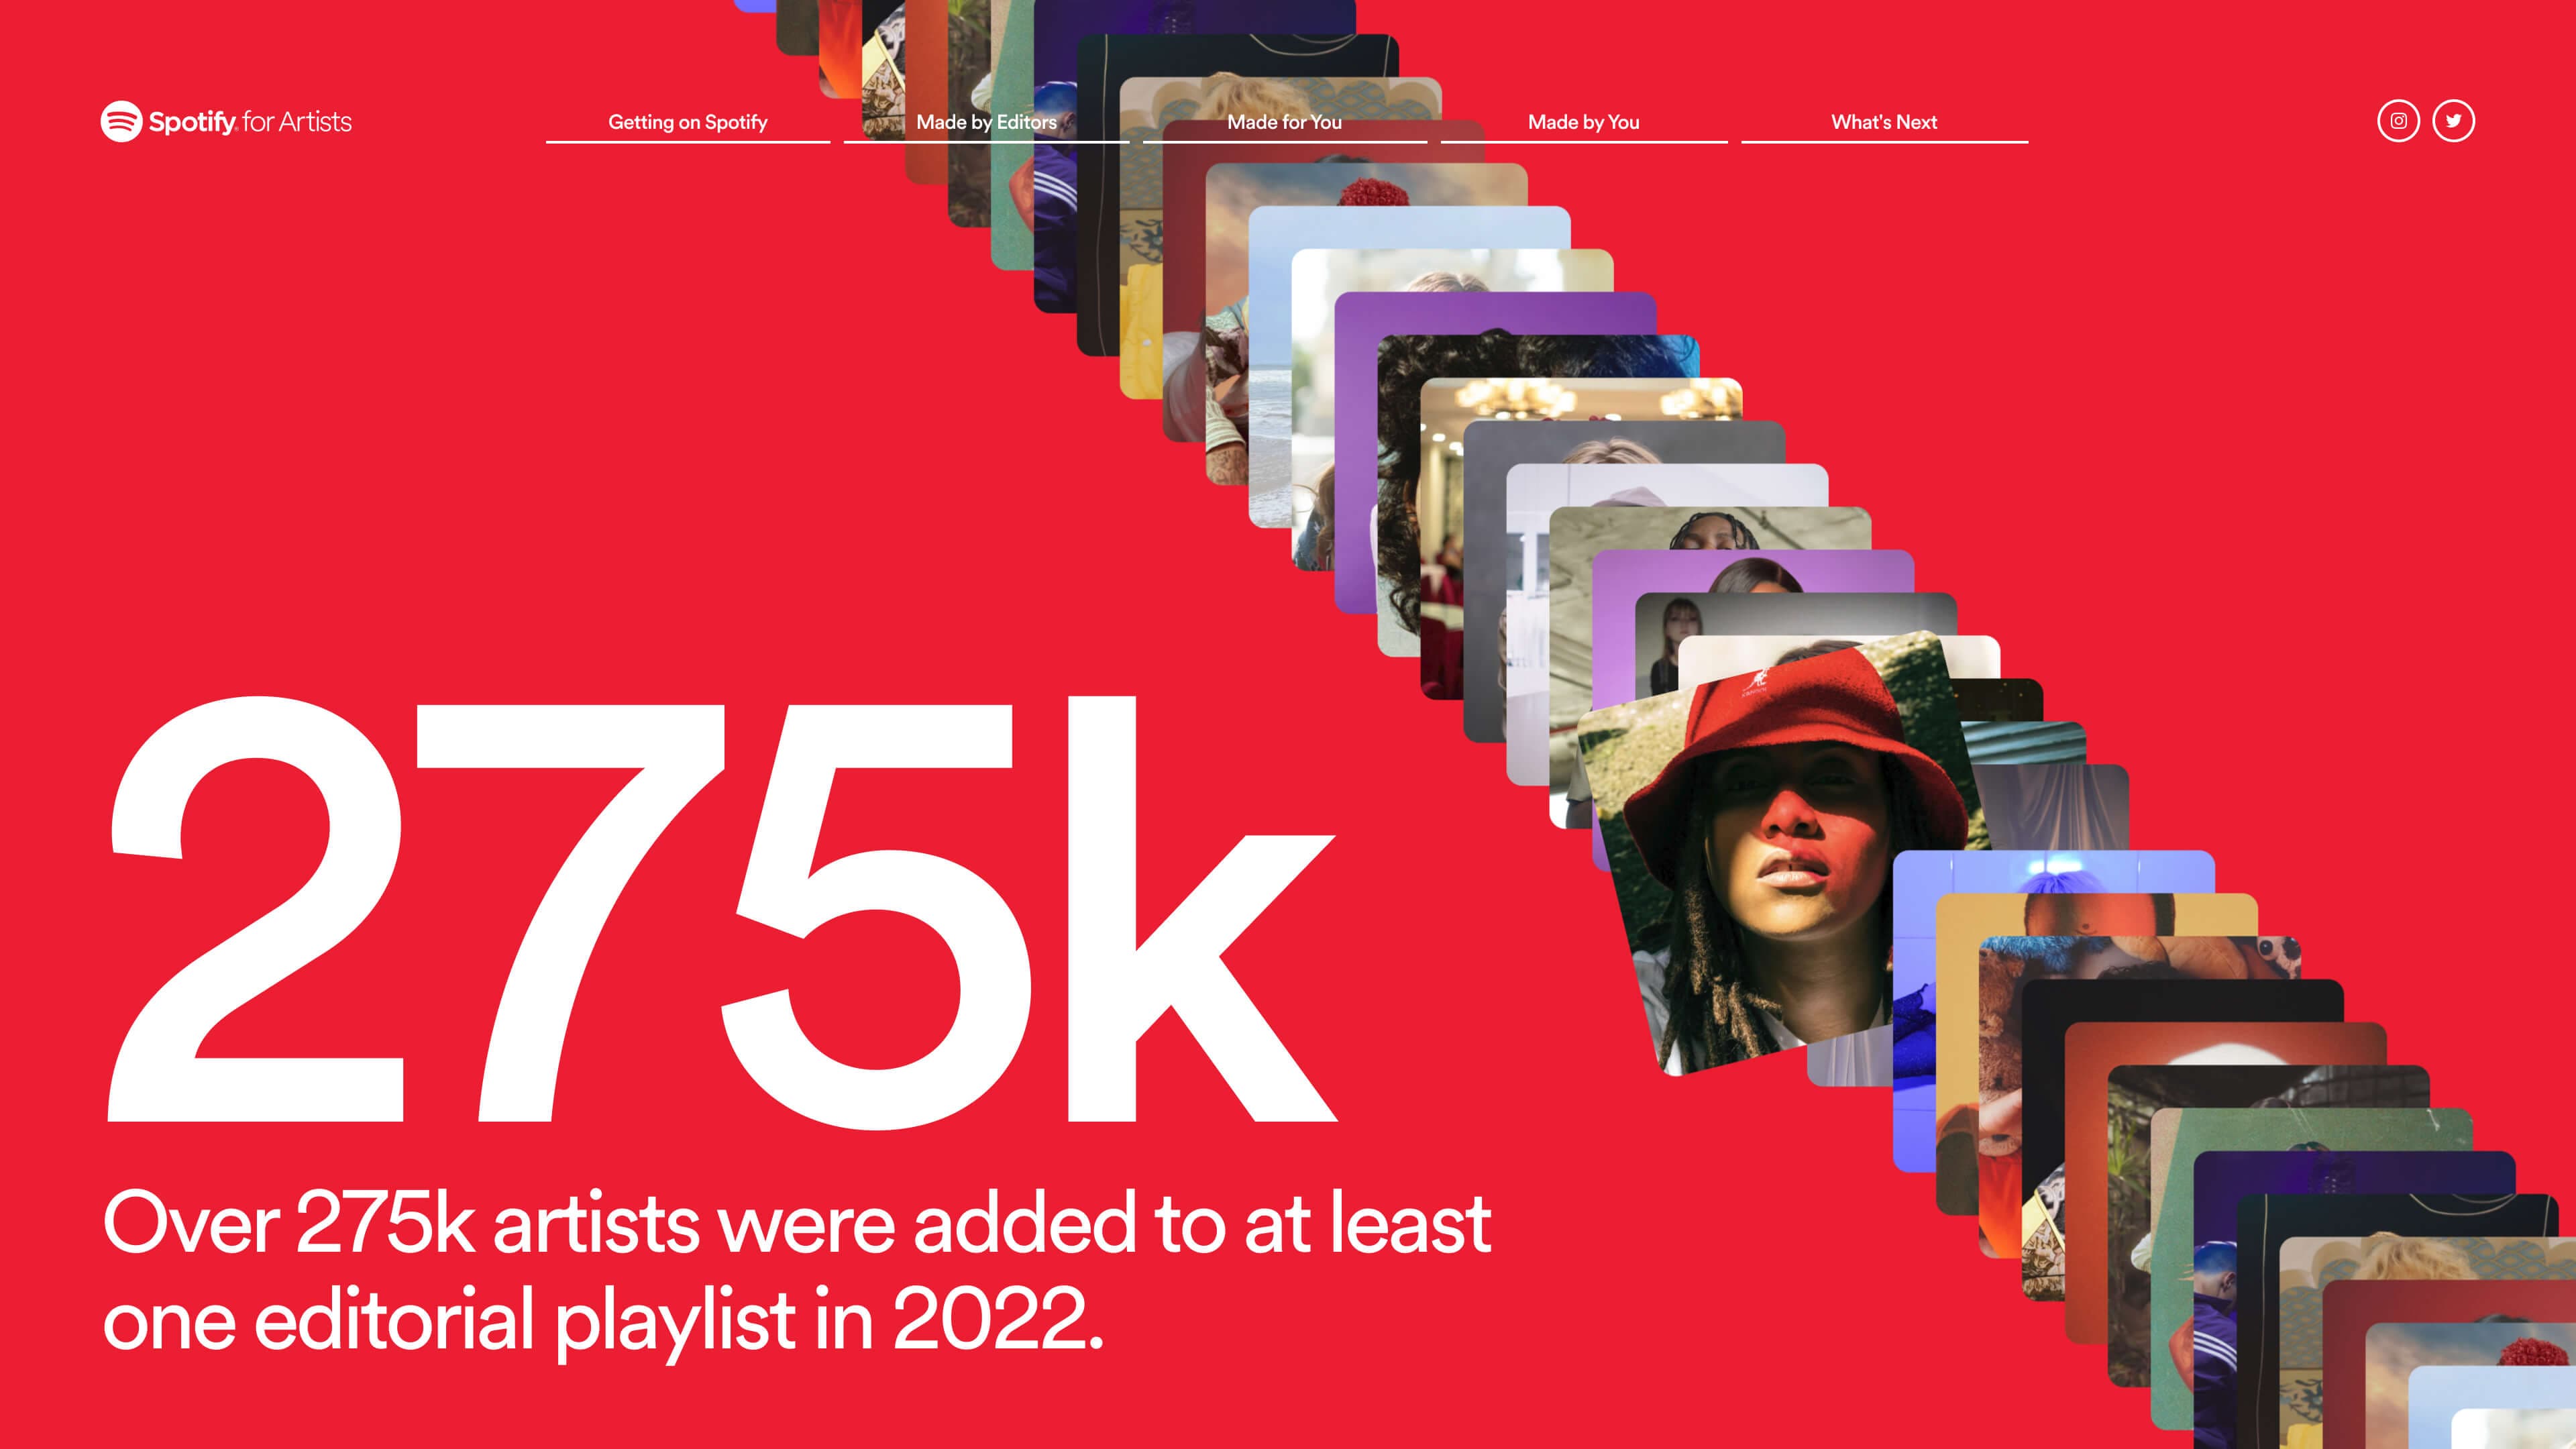Click the Spotify circular logo icon
This screenshot has height=1449, width=2576.
[121, 121]
